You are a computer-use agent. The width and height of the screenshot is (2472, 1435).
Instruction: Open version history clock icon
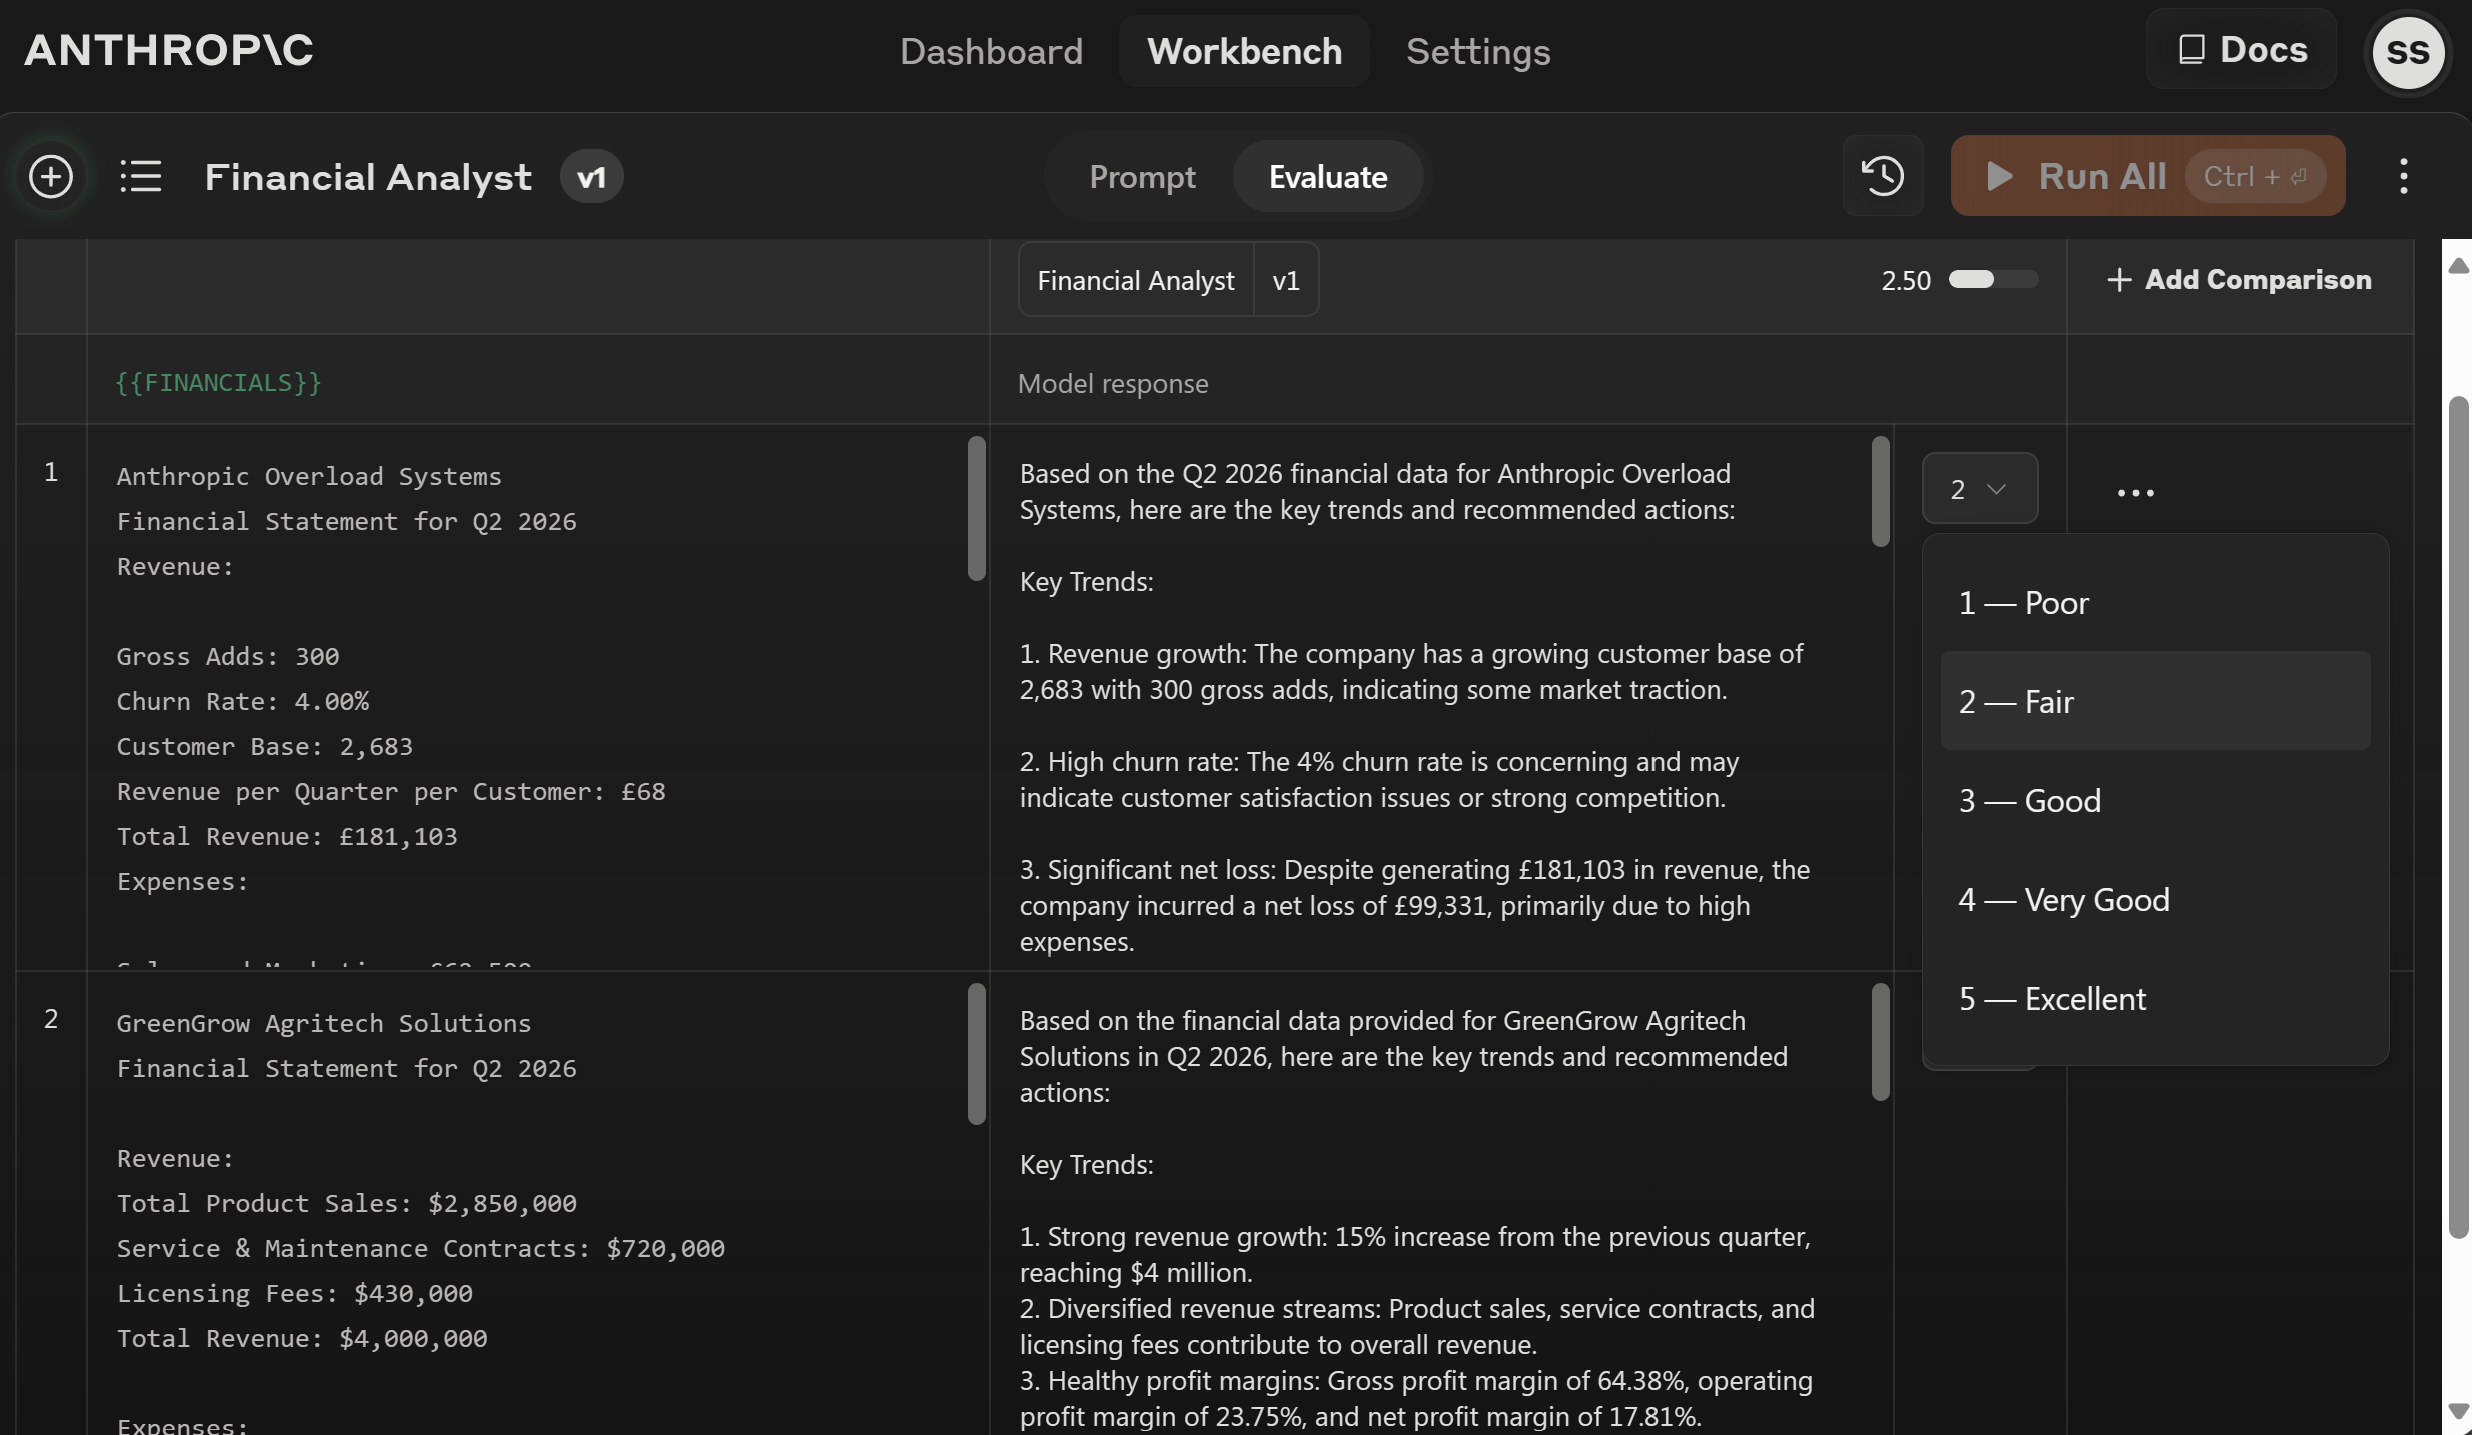[1883, 176]
